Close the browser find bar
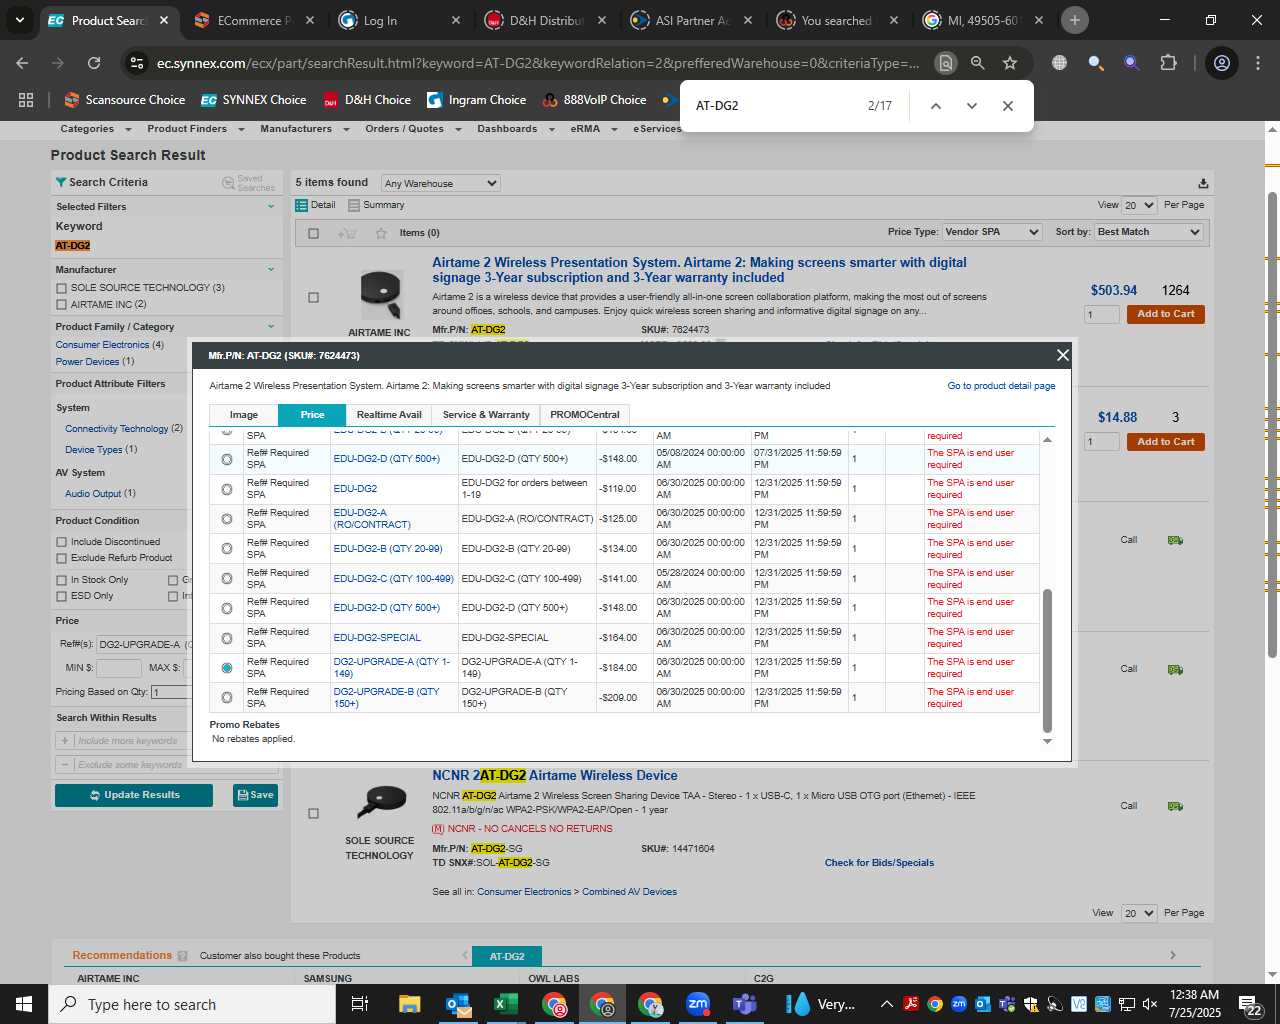This screenshot has width=1280, height=1024. pyautogui.click(x=1007, y=106)
